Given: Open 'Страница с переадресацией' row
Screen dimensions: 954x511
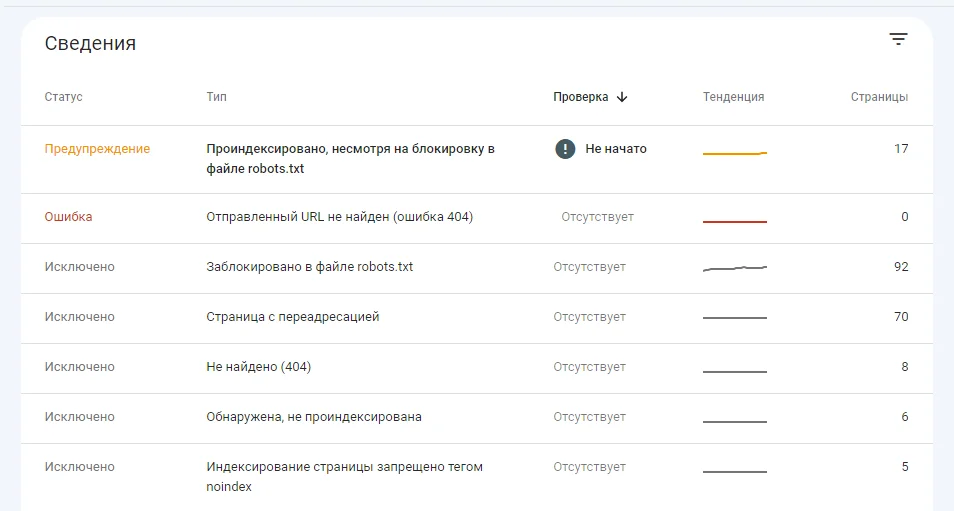Looking at the screenshot, I should (292, 317).
